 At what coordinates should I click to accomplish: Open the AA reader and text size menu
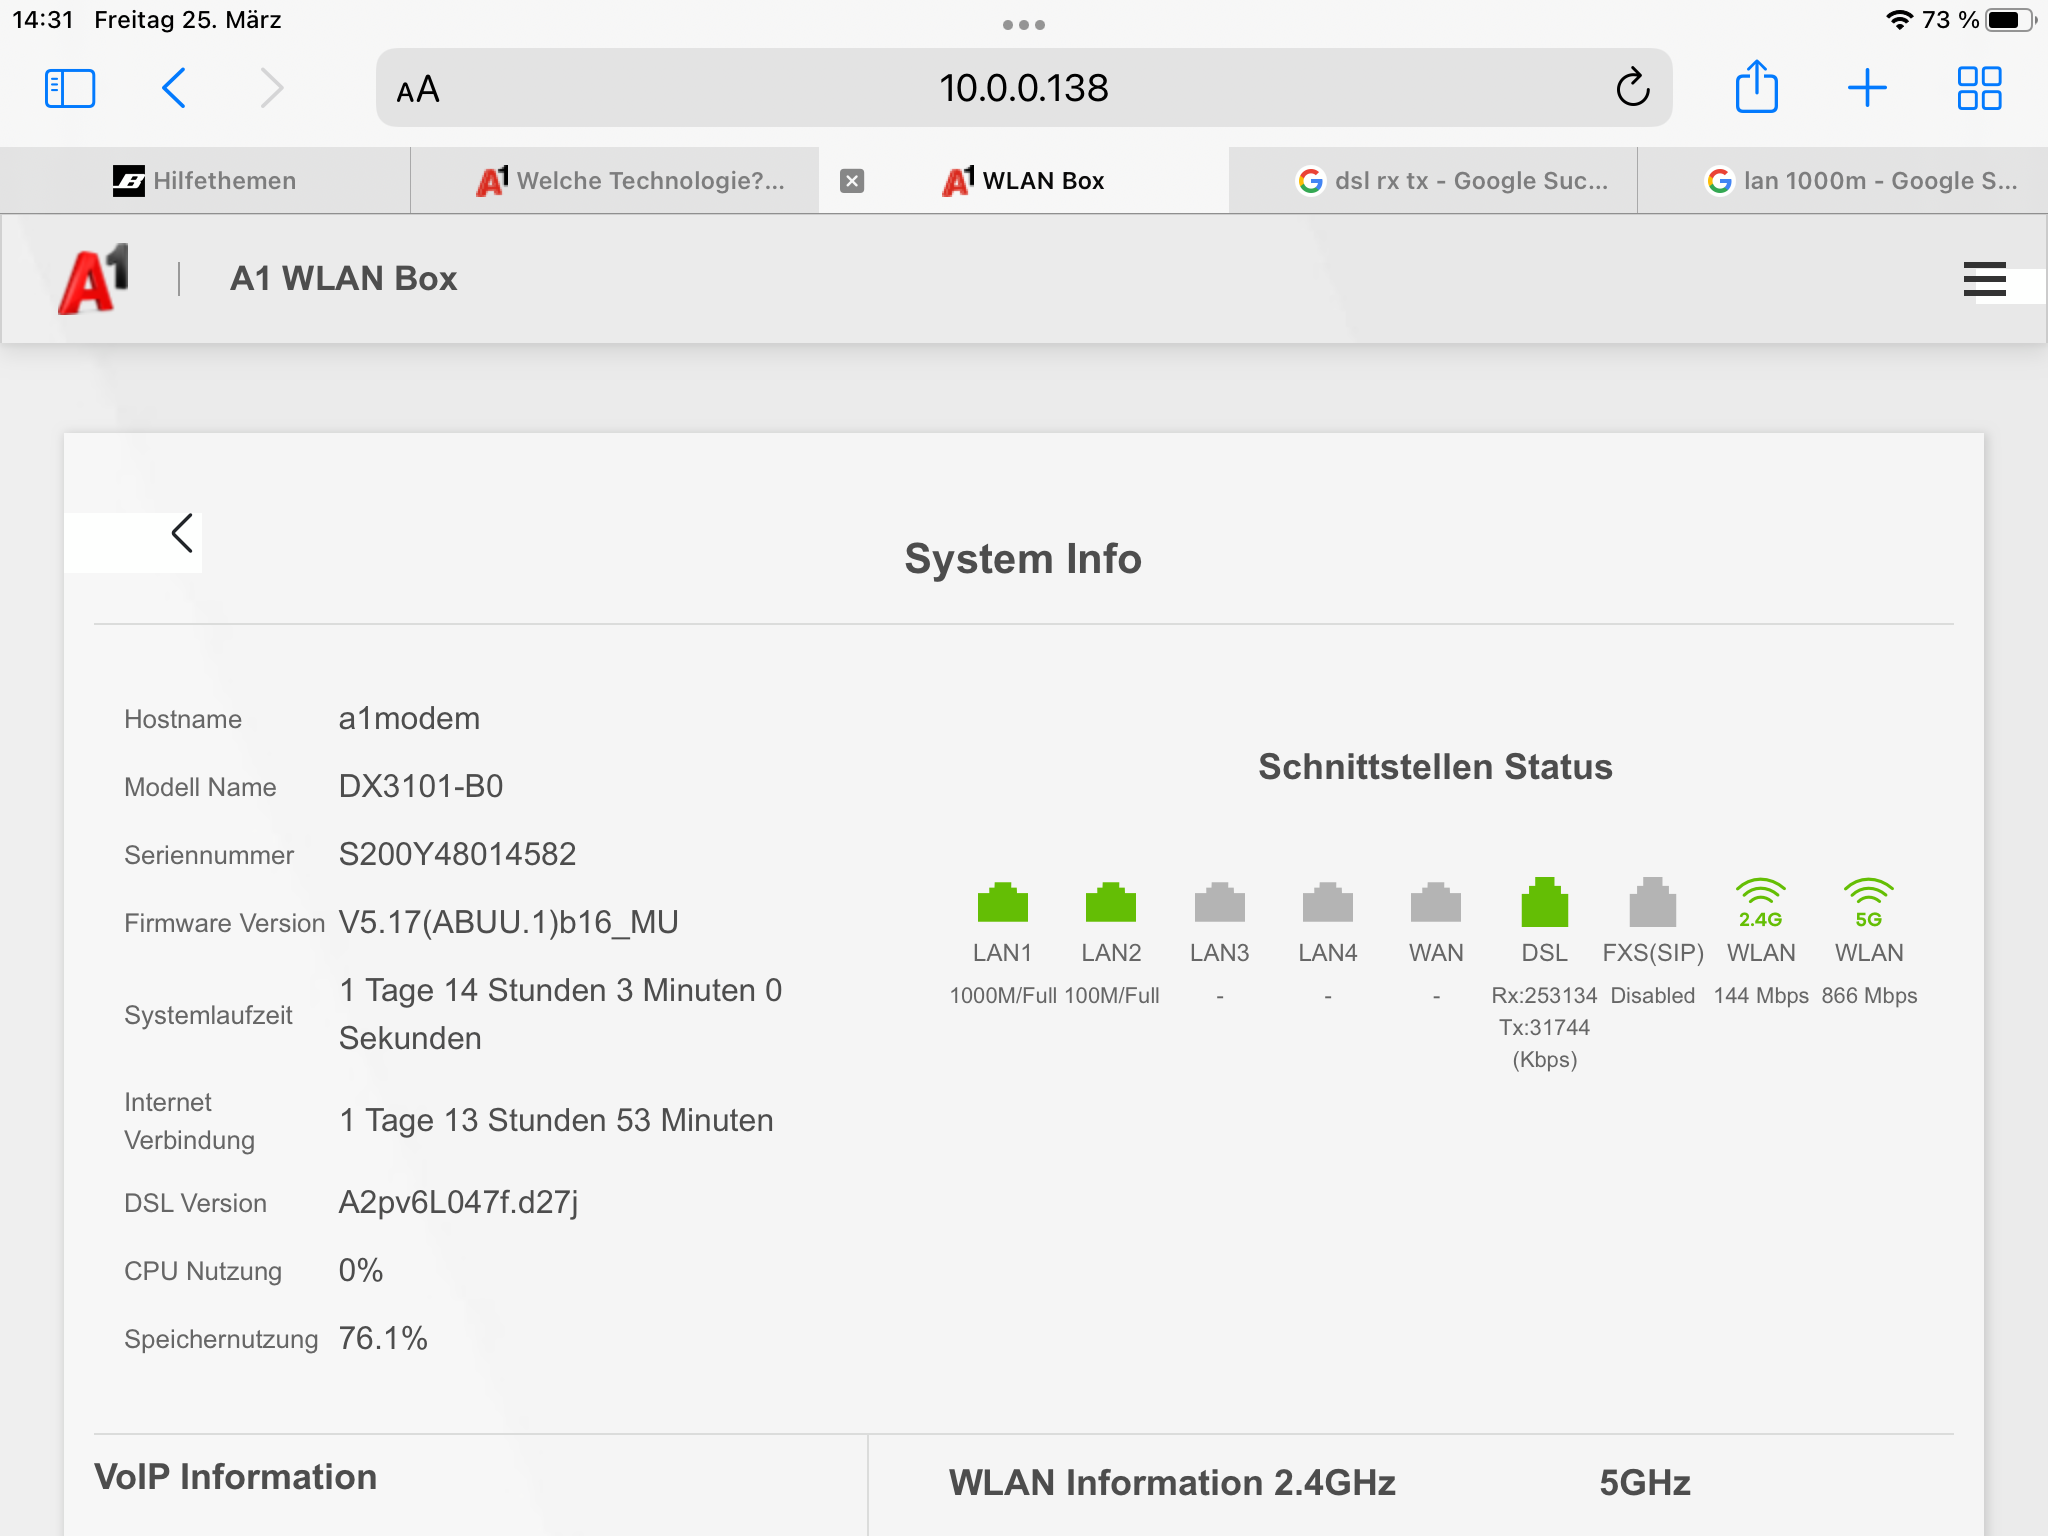(x=418, y=89)
